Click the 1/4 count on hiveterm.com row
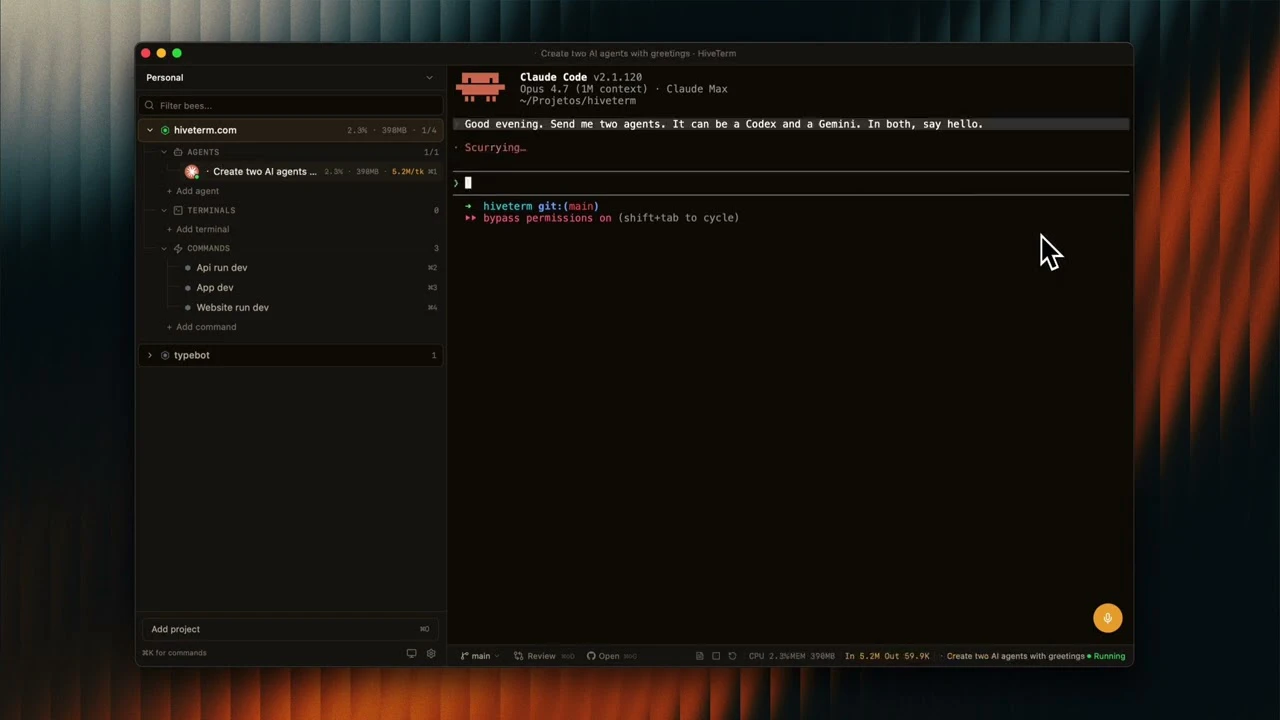1280x720 pixels. (x=428, y=130)
